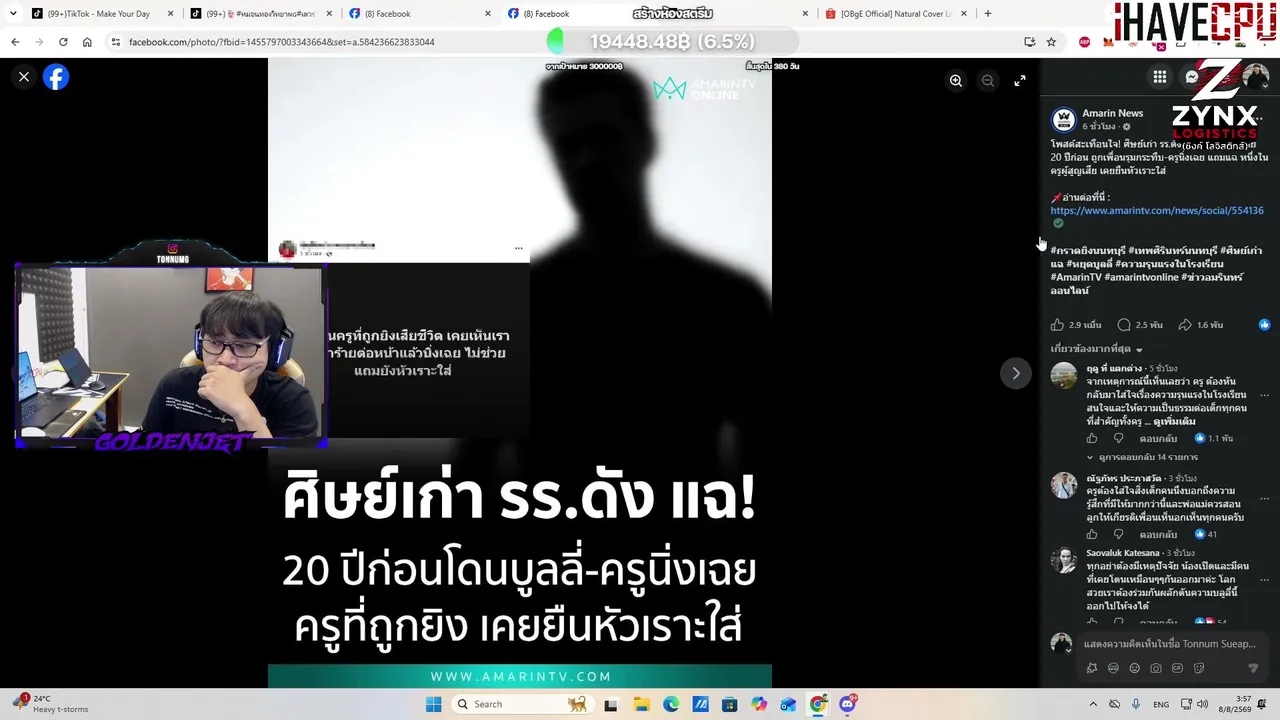This screenshot has width=1280, height=720.
Task: Open the weather widget on the taskbar
Action: click(50, 704)
